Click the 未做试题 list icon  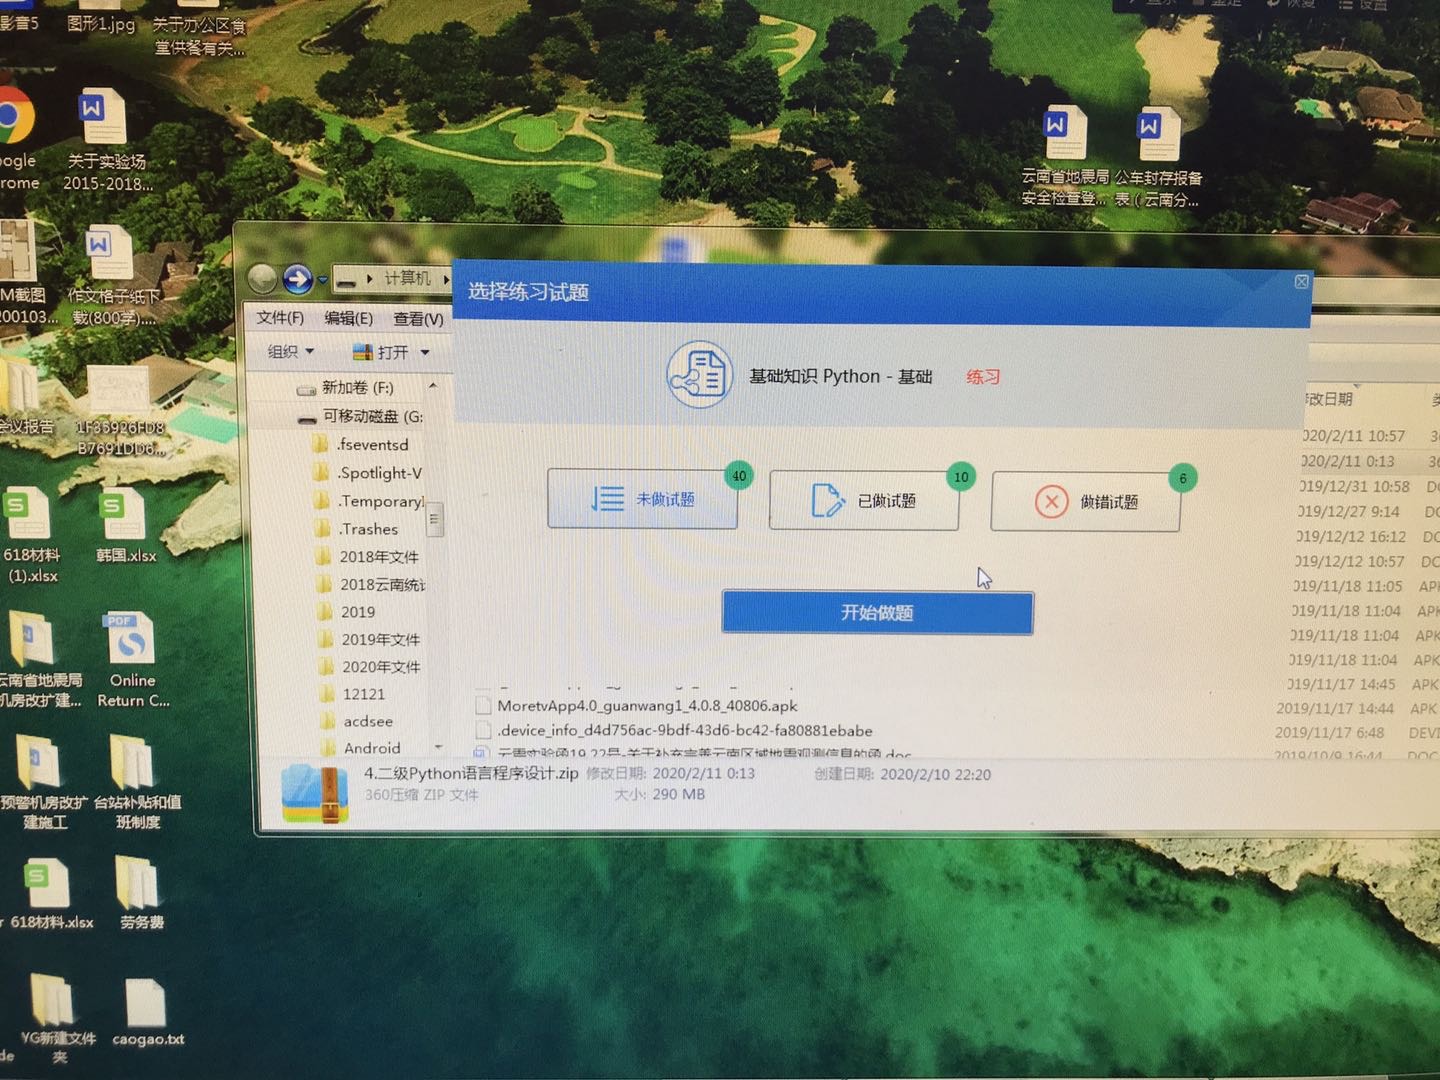coord(607,498)
